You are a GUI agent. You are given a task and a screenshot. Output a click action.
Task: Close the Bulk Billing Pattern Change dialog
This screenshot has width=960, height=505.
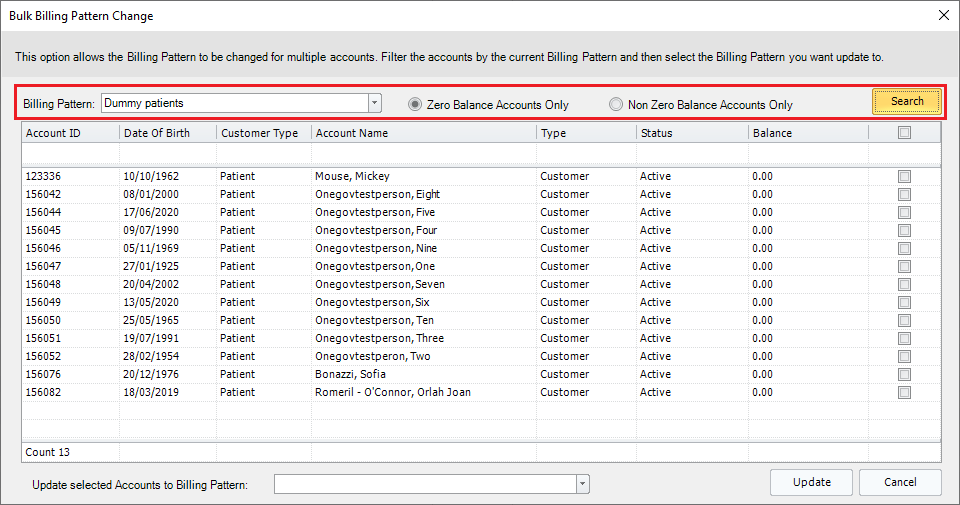click(943, 16)
